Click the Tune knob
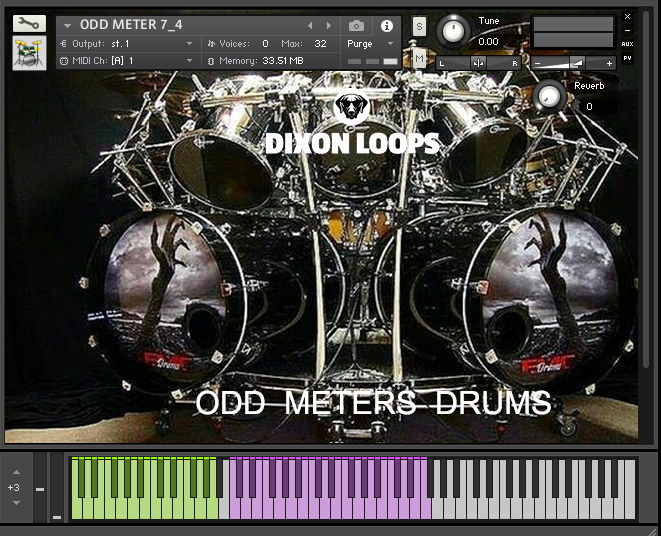This screenshot has height=536, width=661. click(x=454, y=30)
